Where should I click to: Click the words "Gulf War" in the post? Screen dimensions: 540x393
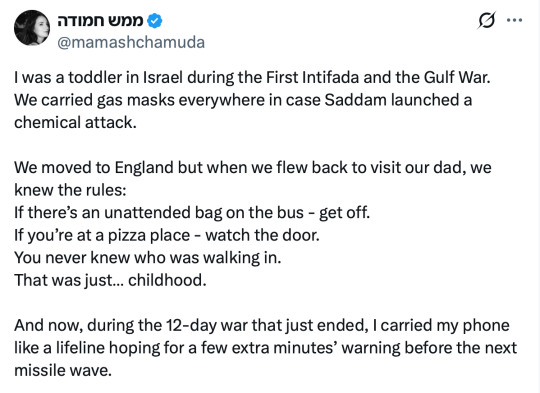[x=457, y=77]
